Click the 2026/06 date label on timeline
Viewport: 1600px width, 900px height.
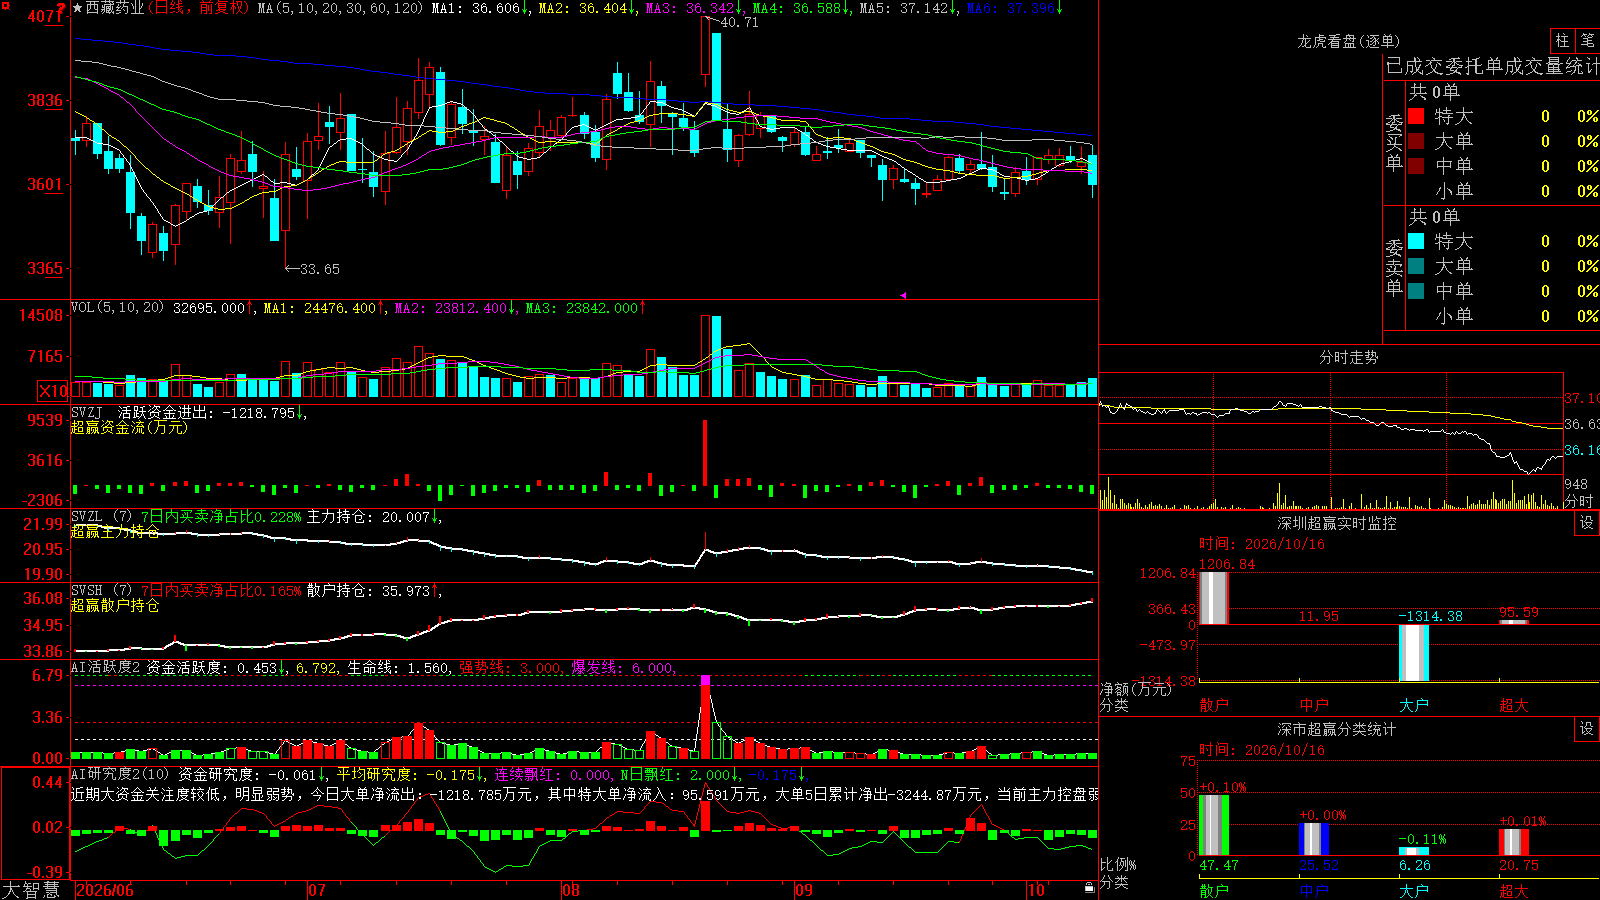105,890
